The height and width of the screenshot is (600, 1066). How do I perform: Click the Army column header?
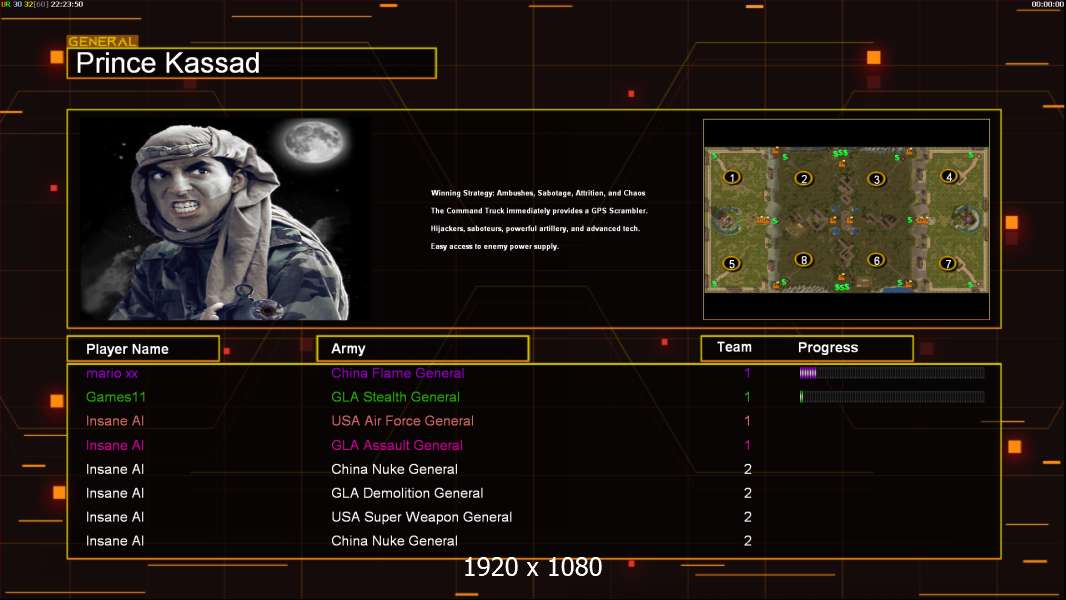coord(423,349)
